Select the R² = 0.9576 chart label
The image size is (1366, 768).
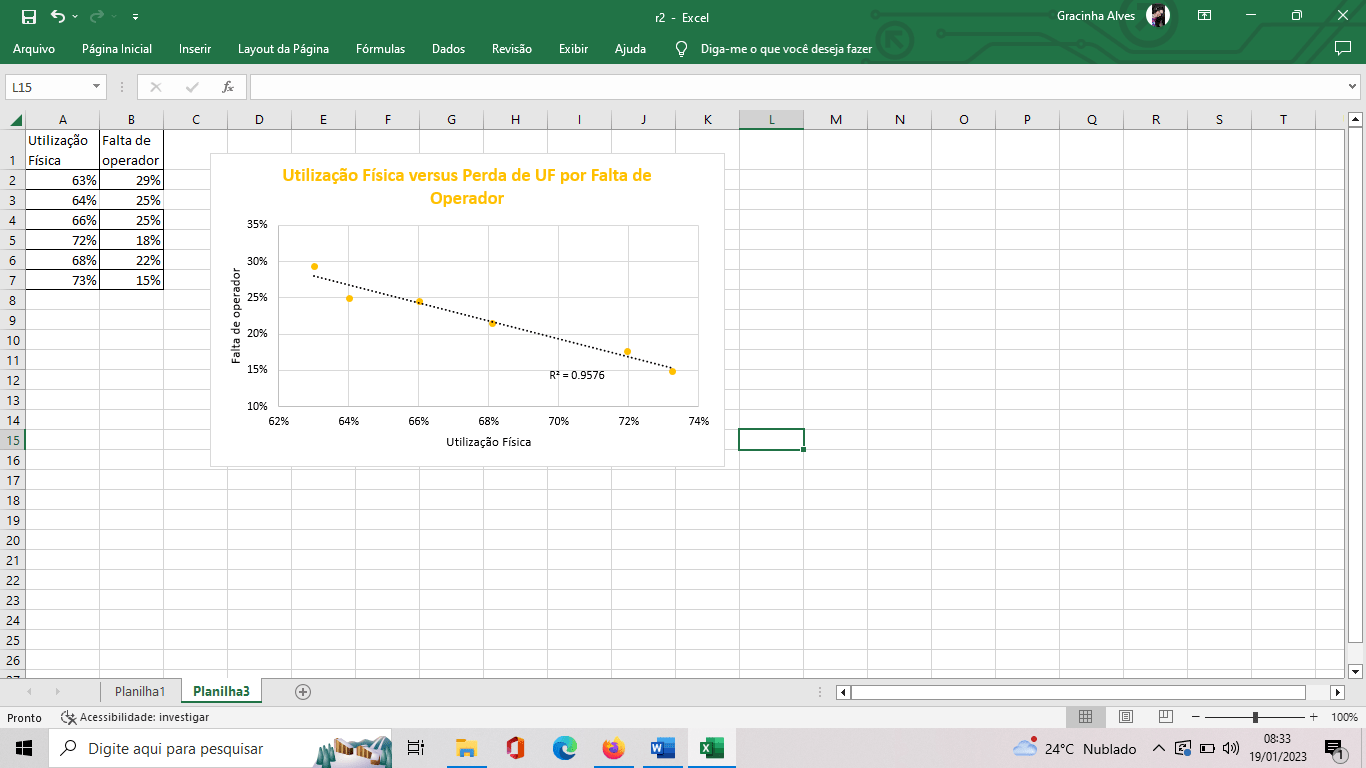(x=577, y=375)
